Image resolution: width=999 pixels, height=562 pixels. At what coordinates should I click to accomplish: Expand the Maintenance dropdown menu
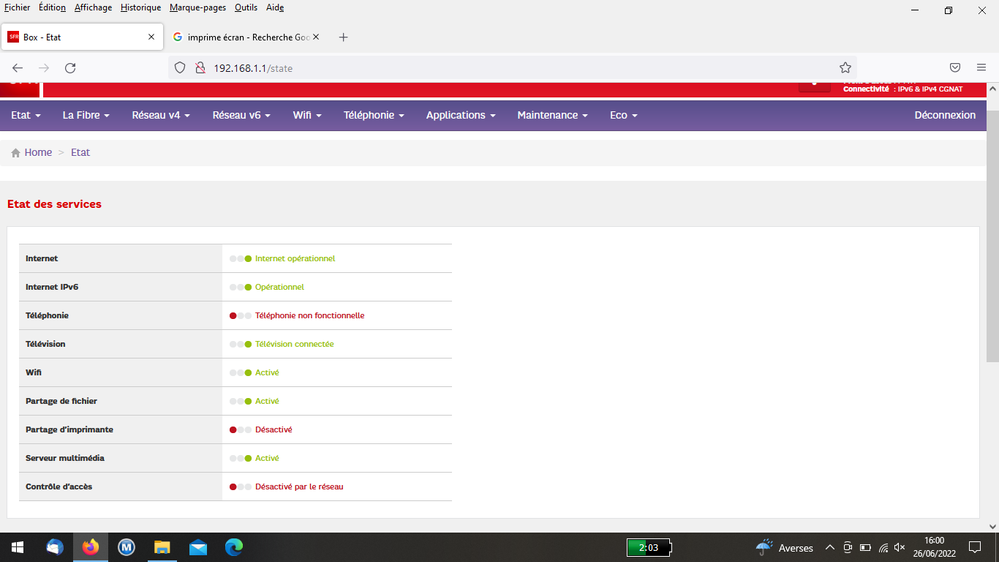tap(552, 115)
